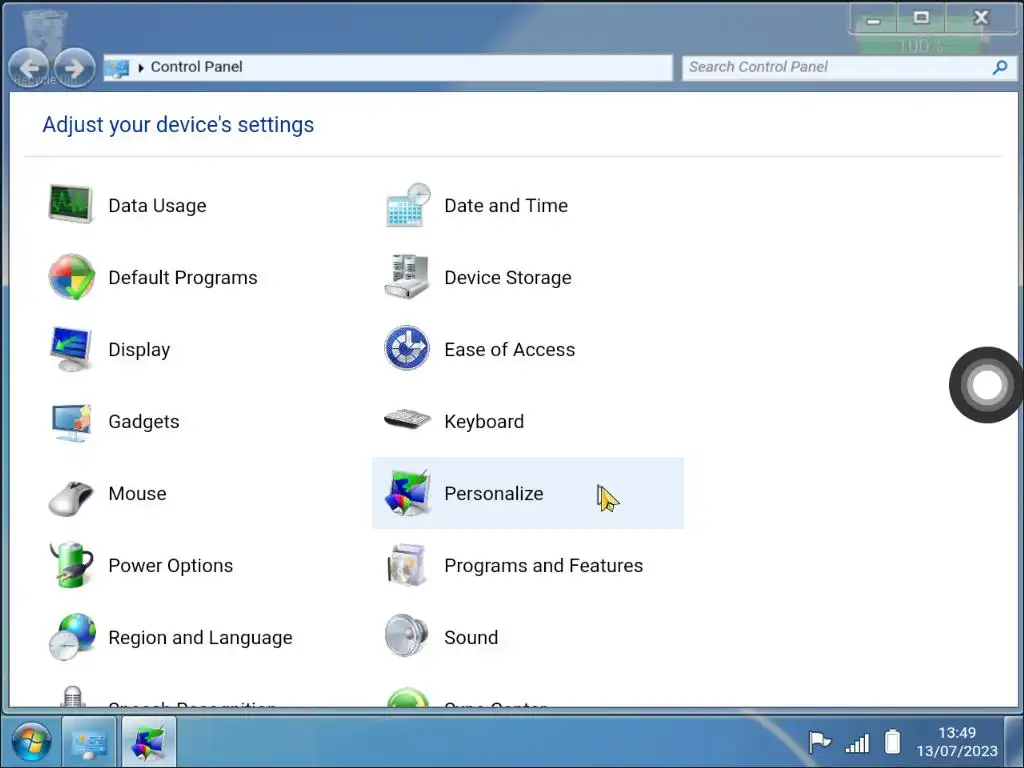Close the Control Panel window

[x=981, y=18]
